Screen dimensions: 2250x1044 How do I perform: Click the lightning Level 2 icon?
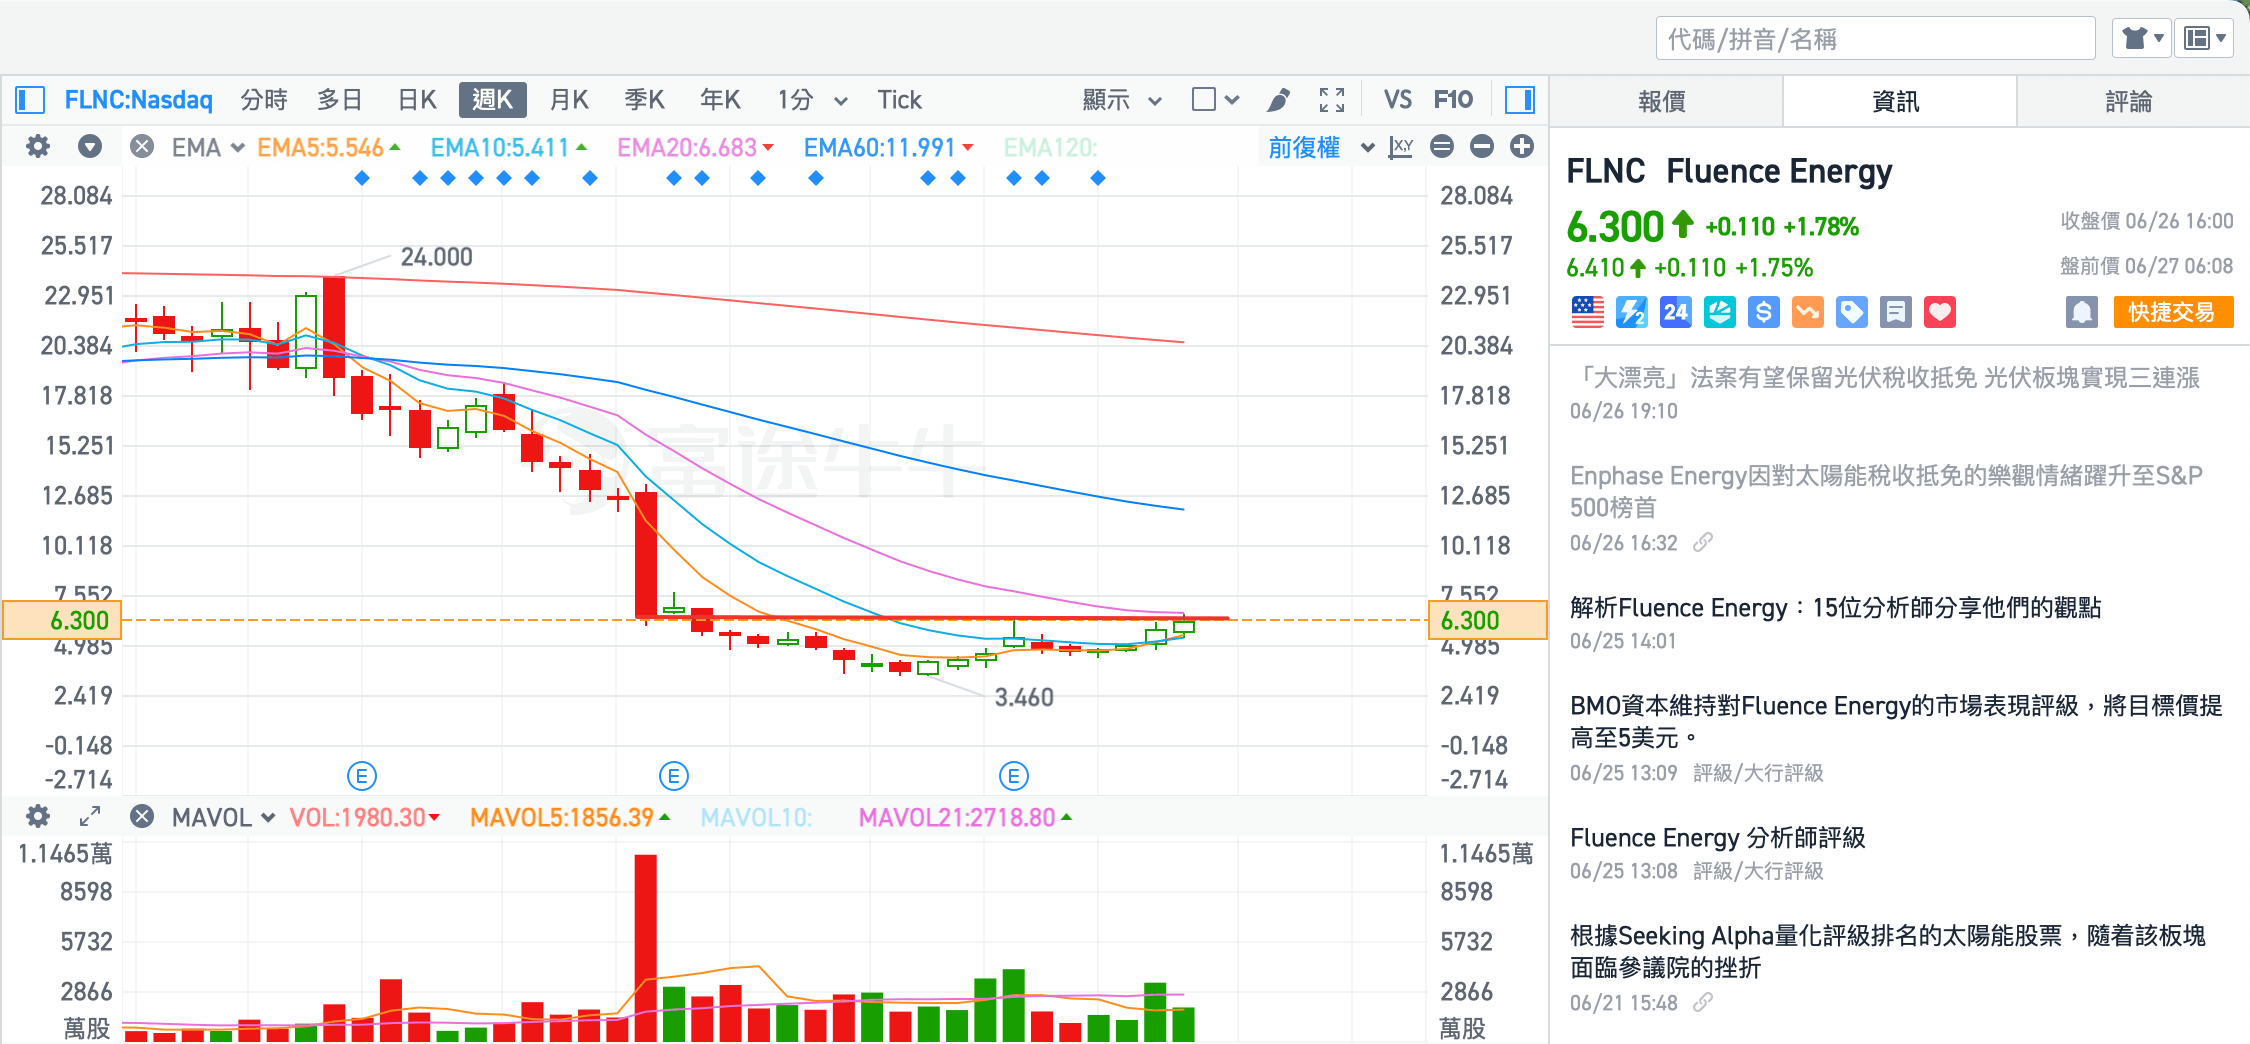pyautogui.click(x=1632, y=312)
